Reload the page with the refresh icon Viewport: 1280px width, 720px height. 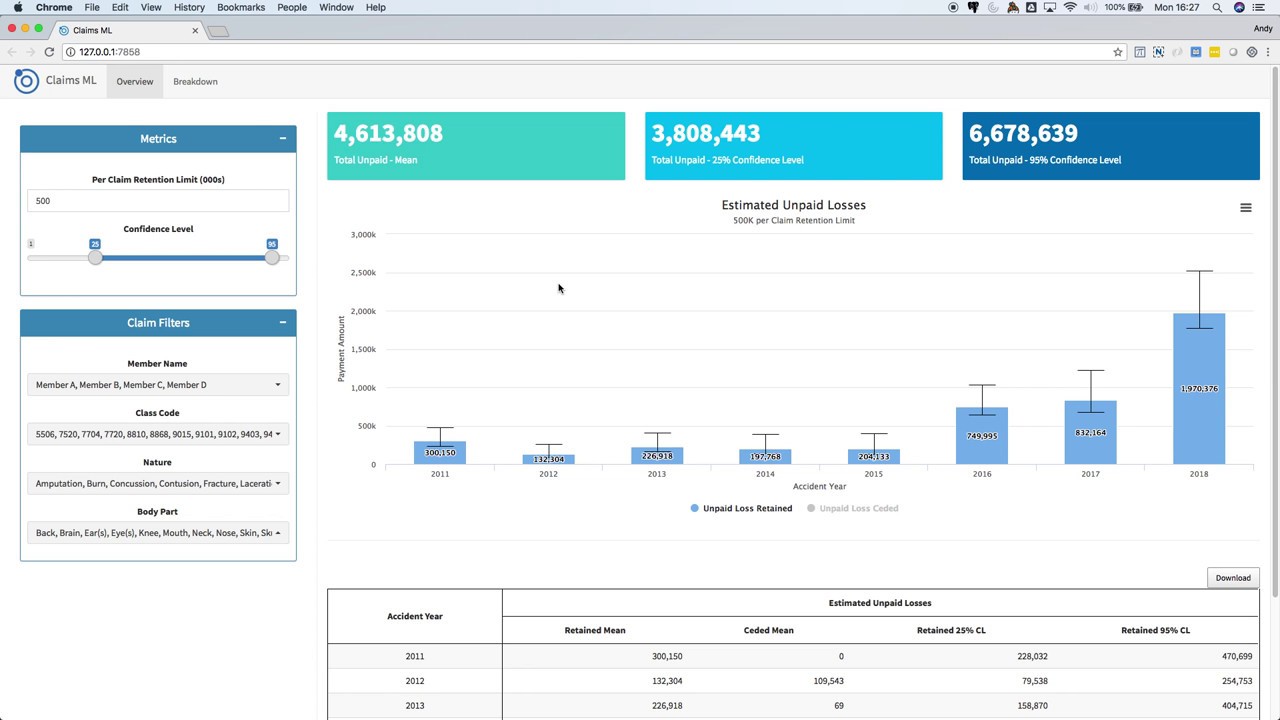click(49, 52)
